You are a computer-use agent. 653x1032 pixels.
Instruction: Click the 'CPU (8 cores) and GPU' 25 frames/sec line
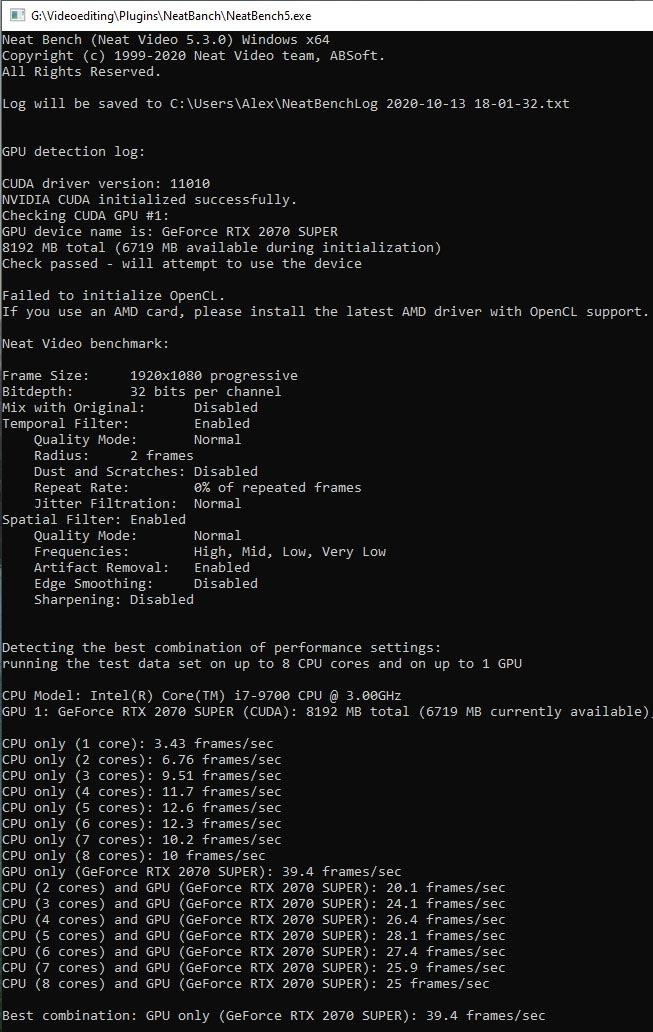point(246,983)
